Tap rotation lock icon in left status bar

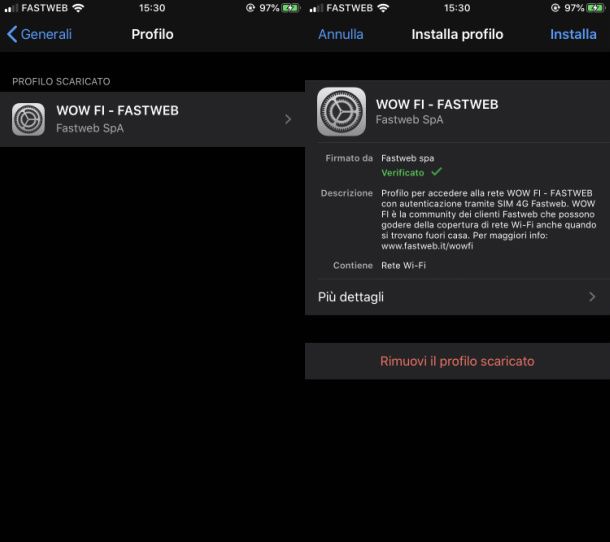tap(250, 8)
